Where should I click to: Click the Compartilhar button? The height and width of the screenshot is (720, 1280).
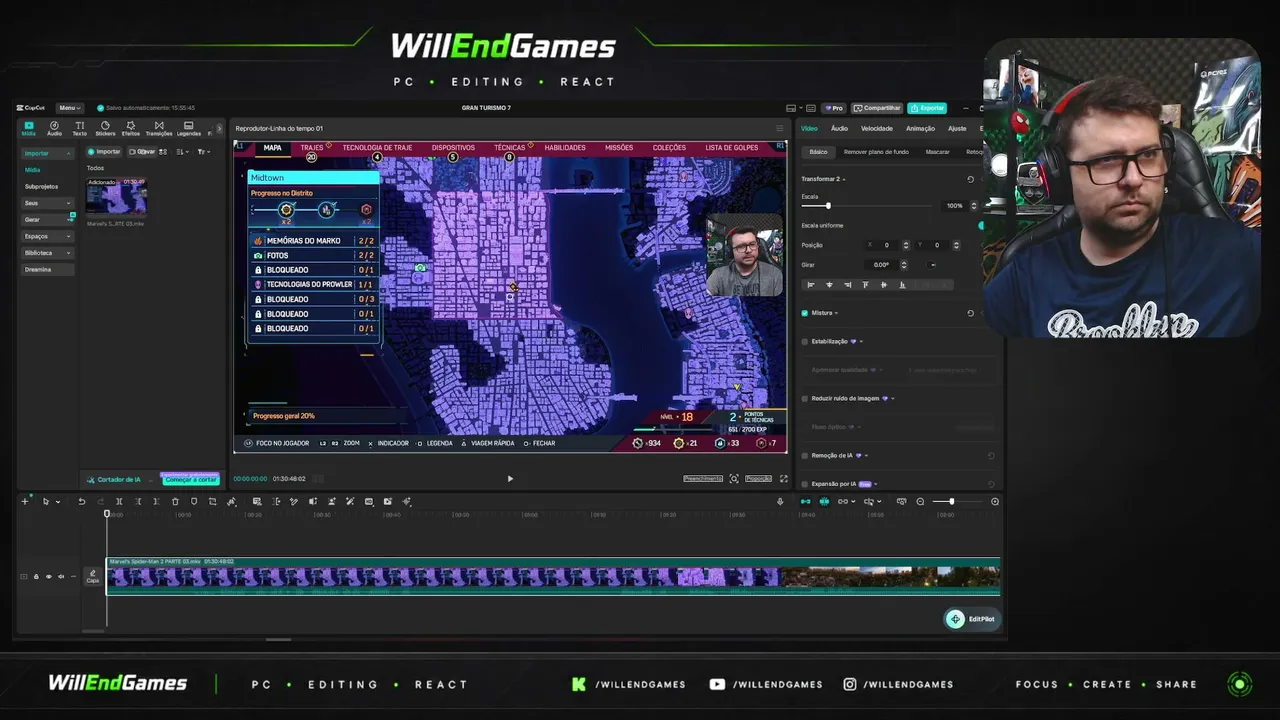point(877,108)
